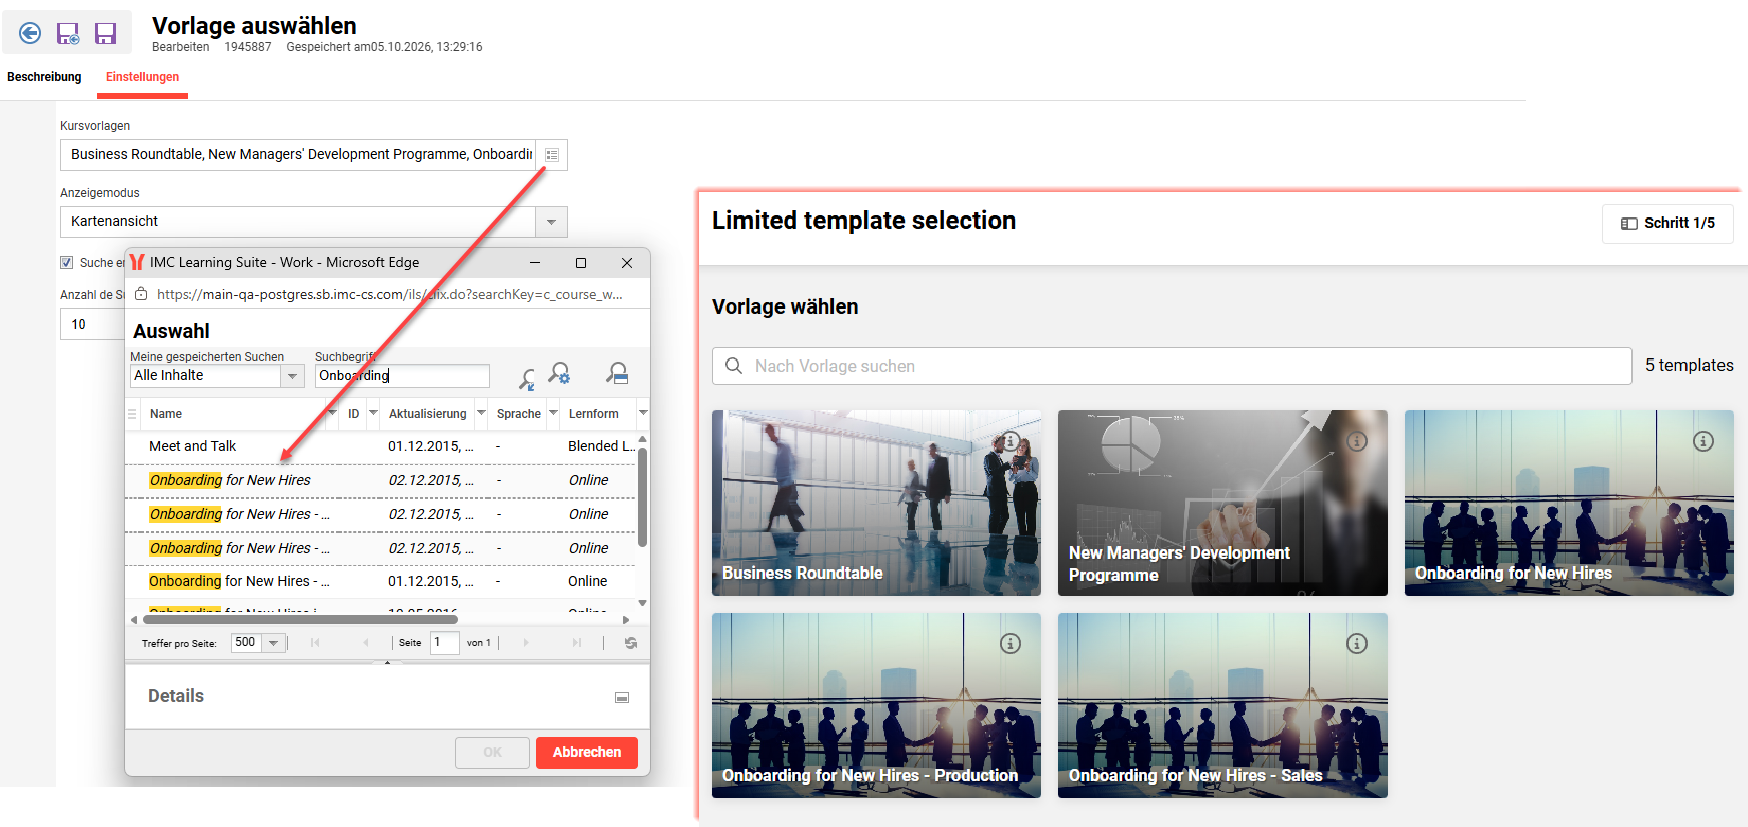
Task: Click the Schritt 1/5 button
Action: coord(1668,223)
